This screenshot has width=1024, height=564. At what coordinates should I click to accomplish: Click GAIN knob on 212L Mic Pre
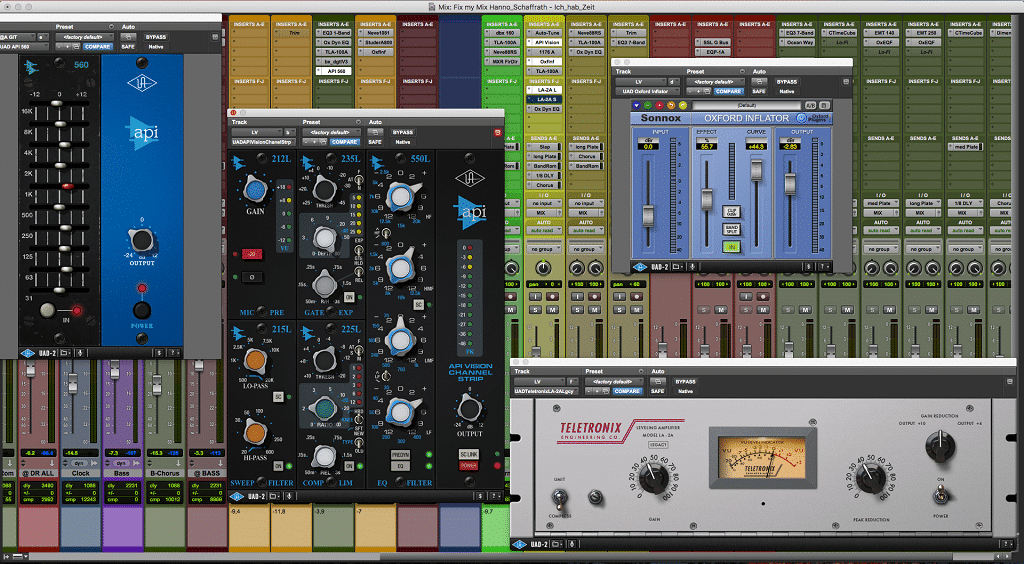click(257, 191)
